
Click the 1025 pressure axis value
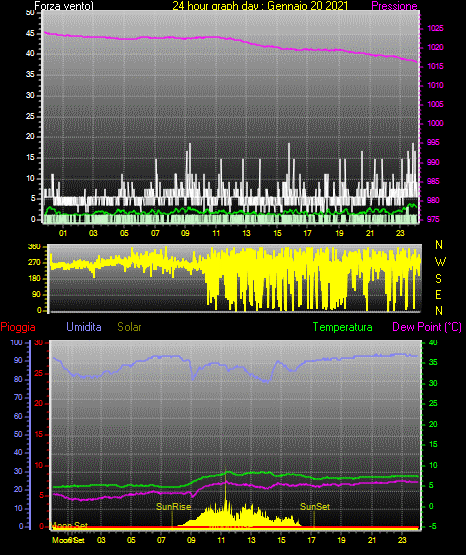[x=435, y=28]
